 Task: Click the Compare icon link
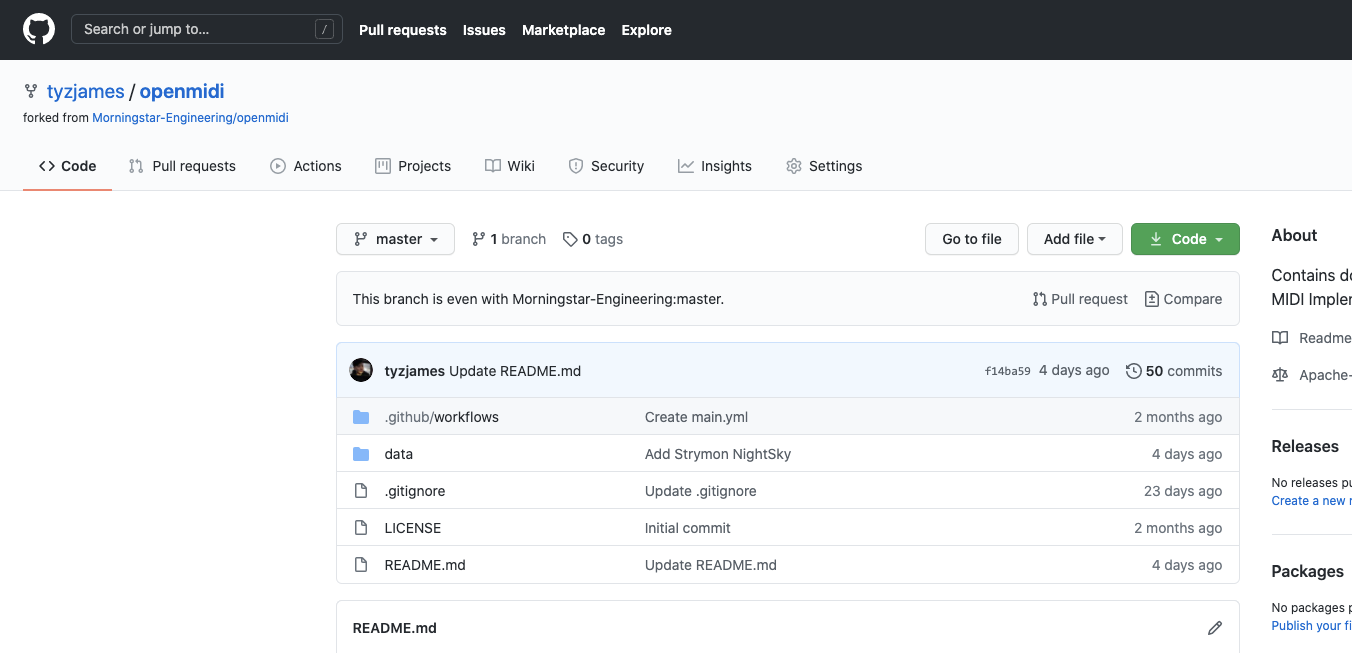click(1183, 299)
